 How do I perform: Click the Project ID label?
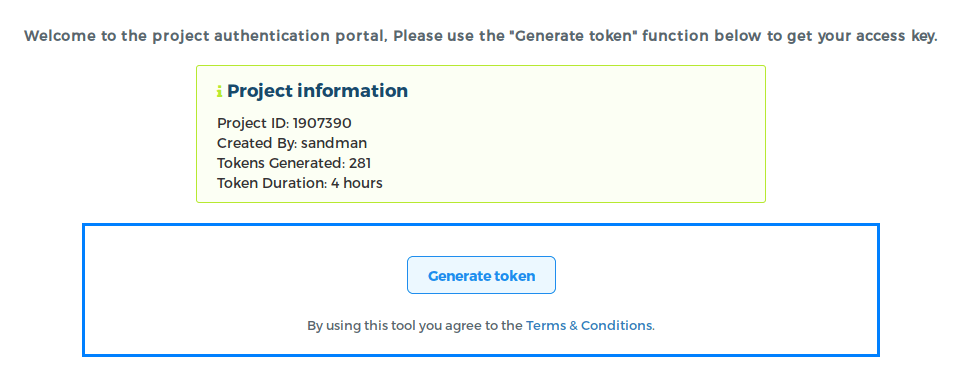point(253,123)
